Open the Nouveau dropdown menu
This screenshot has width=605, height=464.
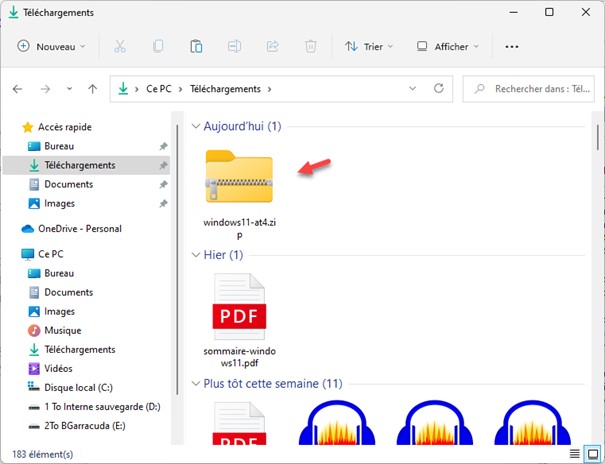click(x=51, y=47)
